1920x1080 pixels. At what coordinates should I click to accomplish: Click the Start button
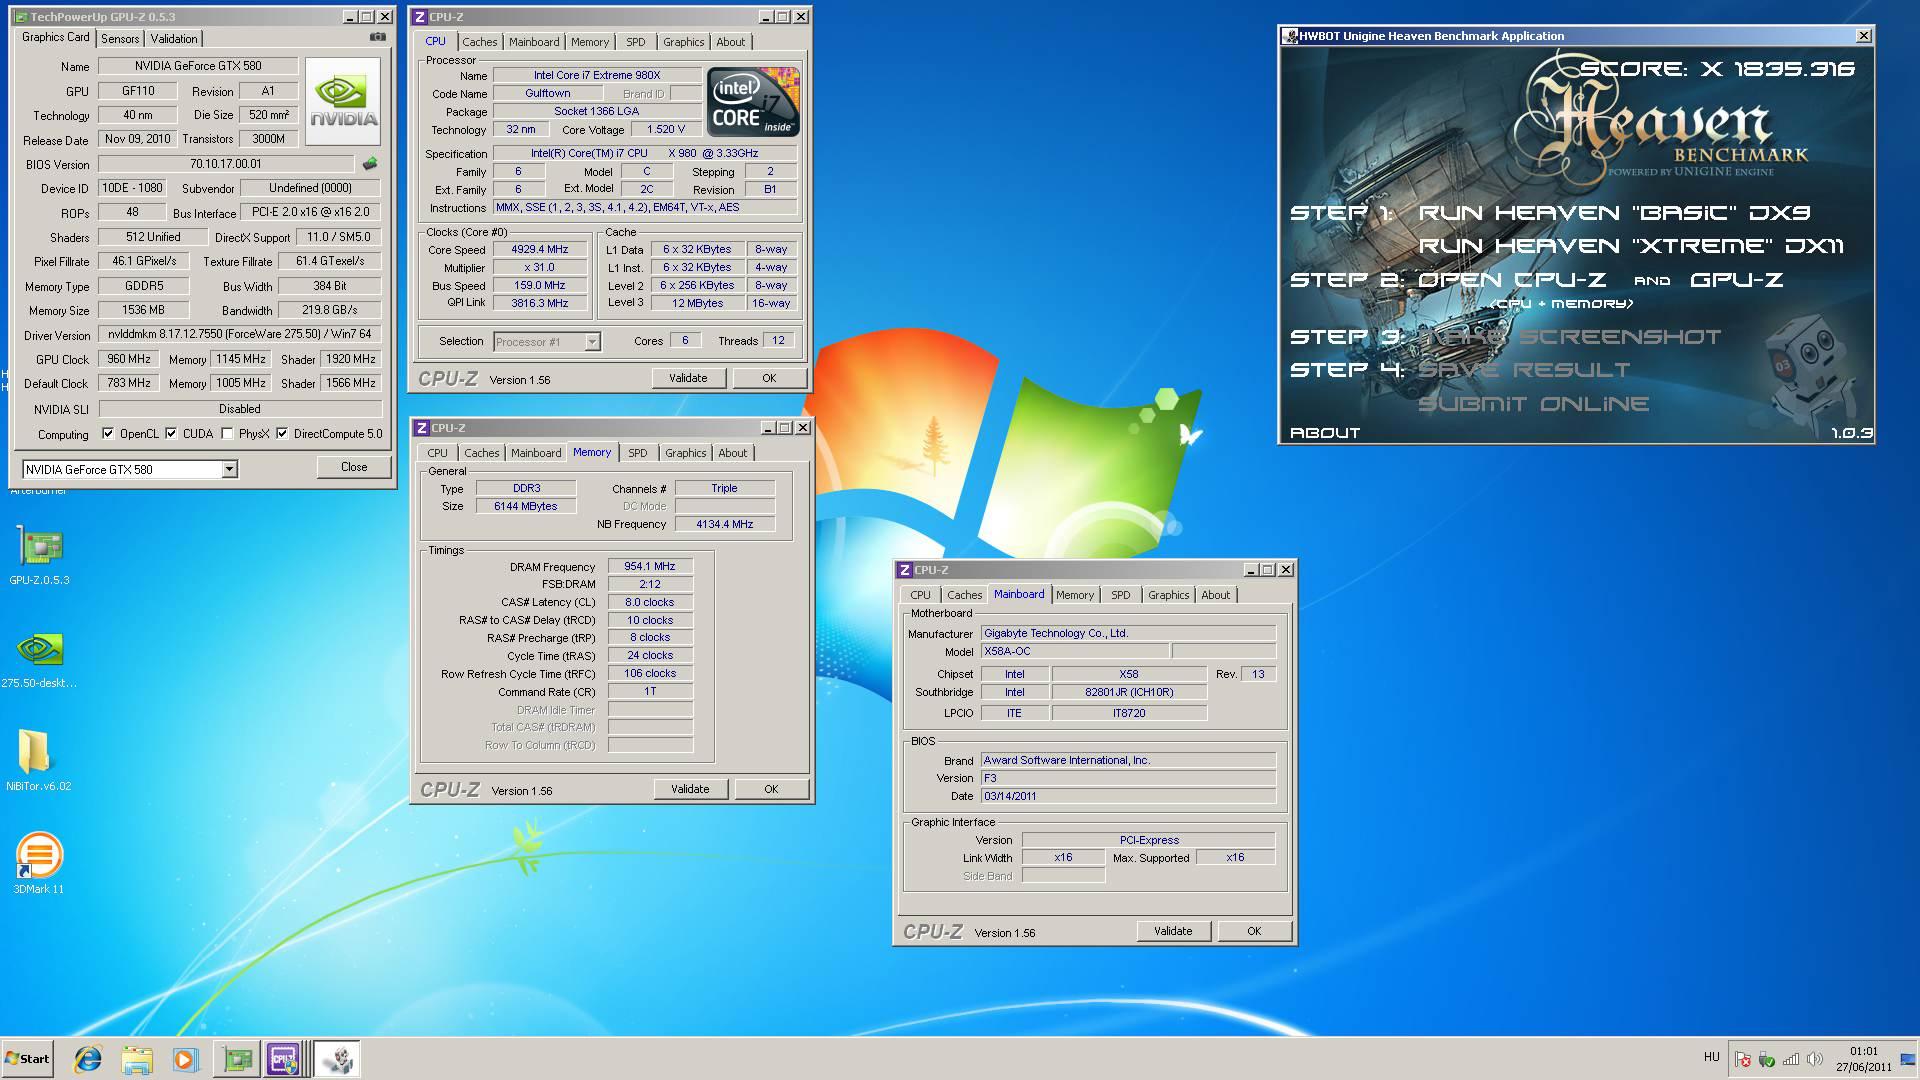[27, 1059]
